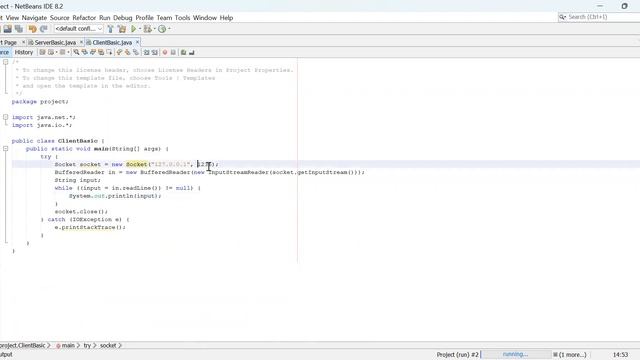Click the Shift Line Left icon
Image resolution: width=640 pixels, height=360 pixels.
coord(147,52)
